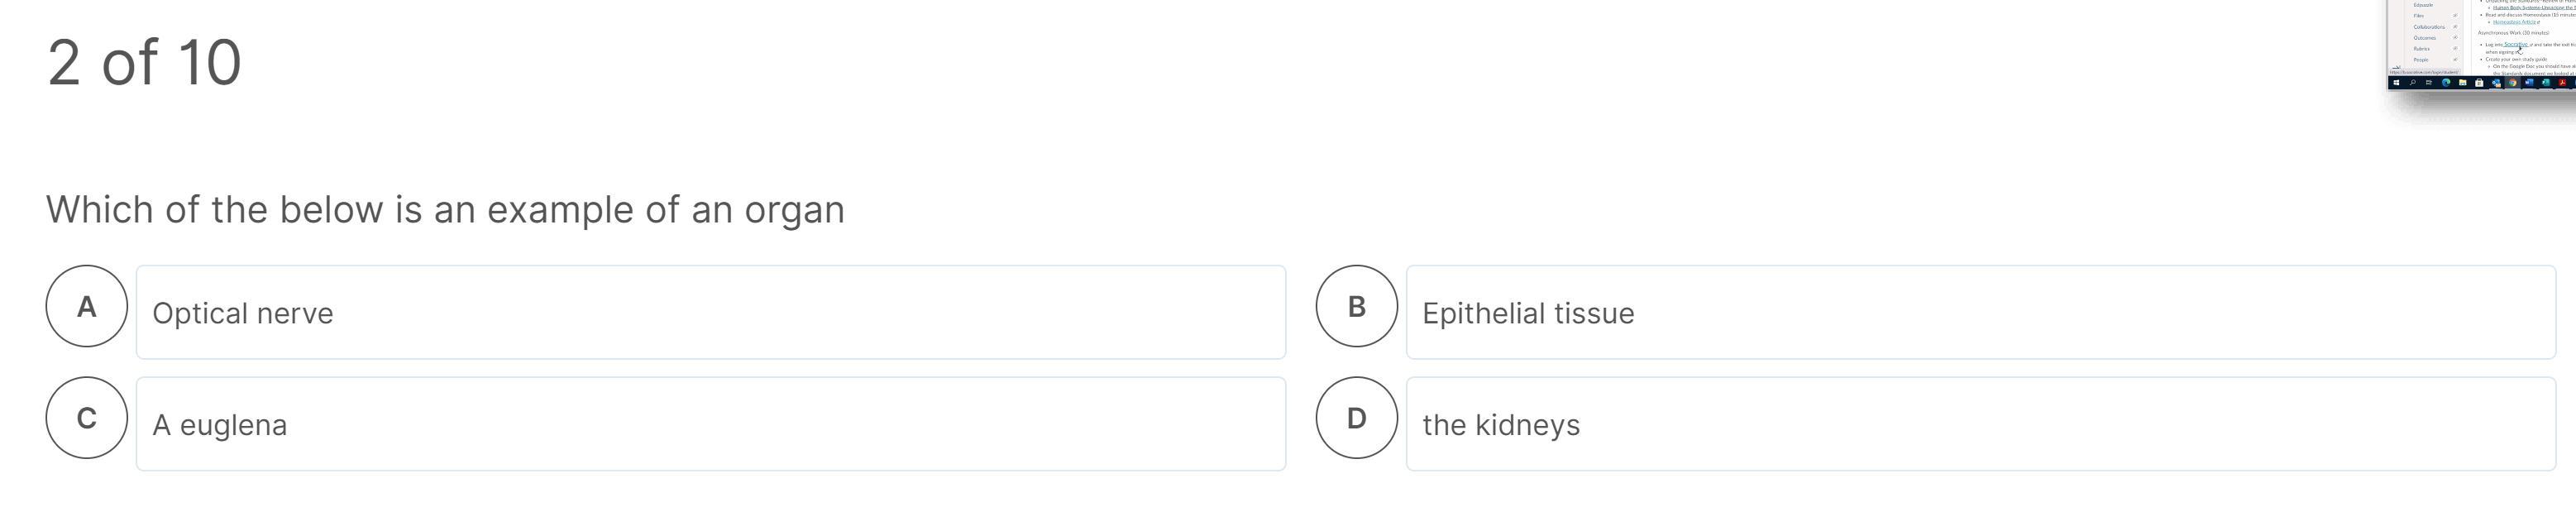Choose the letter C answer circle
The height and width of the screenshot is (531, 2576).
click(86, 418)
